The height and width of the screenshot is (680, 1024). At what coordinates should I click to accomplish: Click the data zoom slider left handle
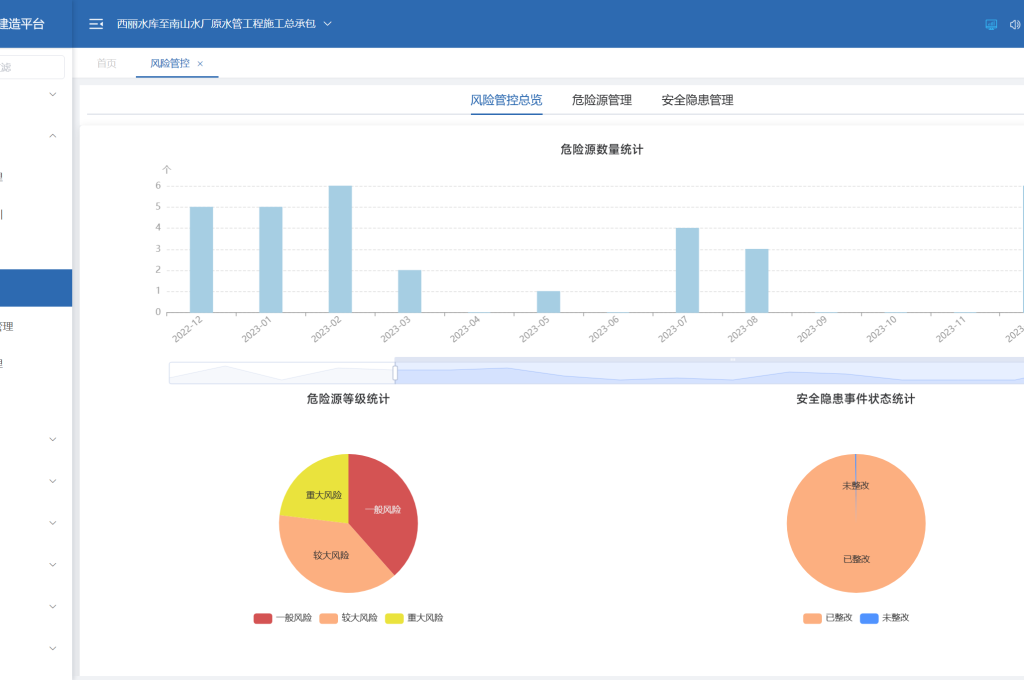395,373
